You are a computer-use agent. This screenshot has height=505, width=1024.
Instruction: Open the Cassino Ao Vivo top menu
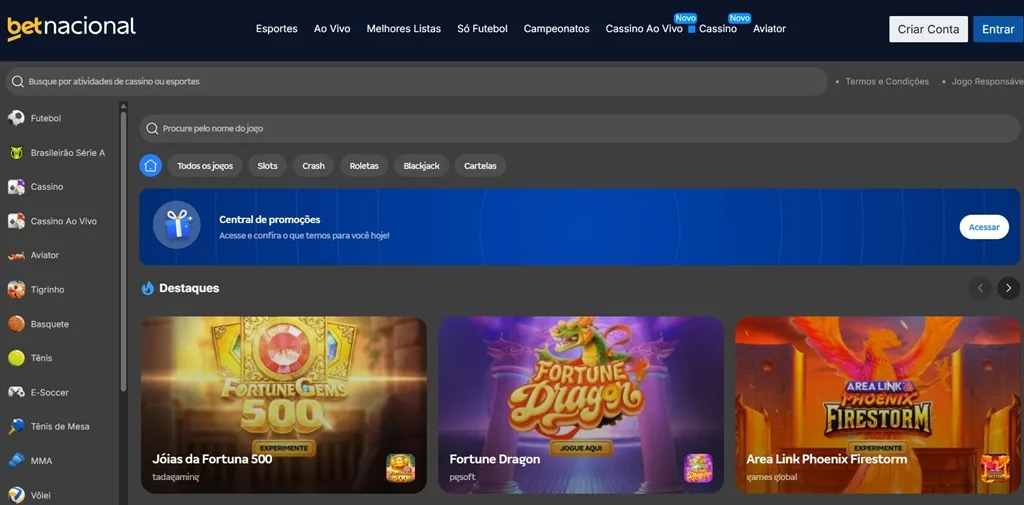(643, 29)
